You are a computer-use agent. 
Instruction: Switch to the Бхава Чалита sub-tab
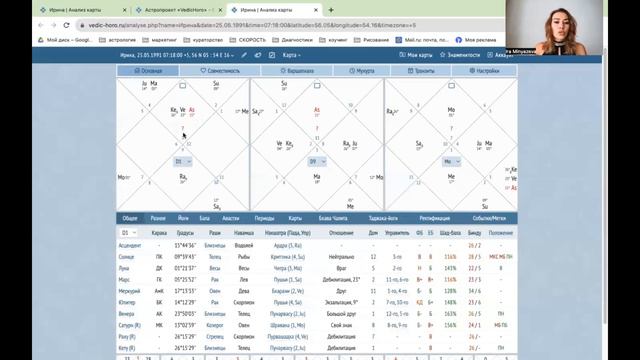click(333, 218)
